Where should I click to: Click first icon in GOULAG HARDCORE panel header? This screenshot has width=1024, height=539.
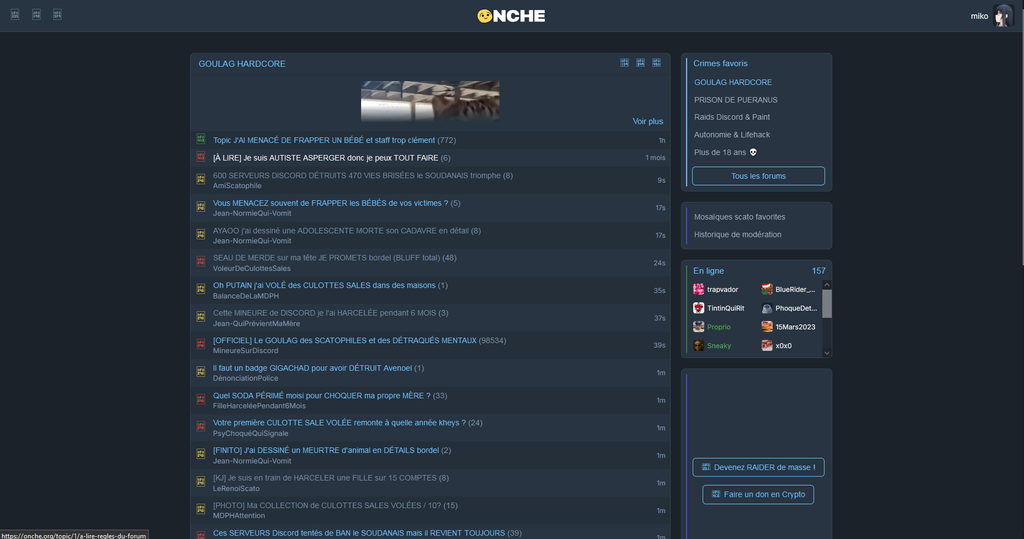pos(624,63)
